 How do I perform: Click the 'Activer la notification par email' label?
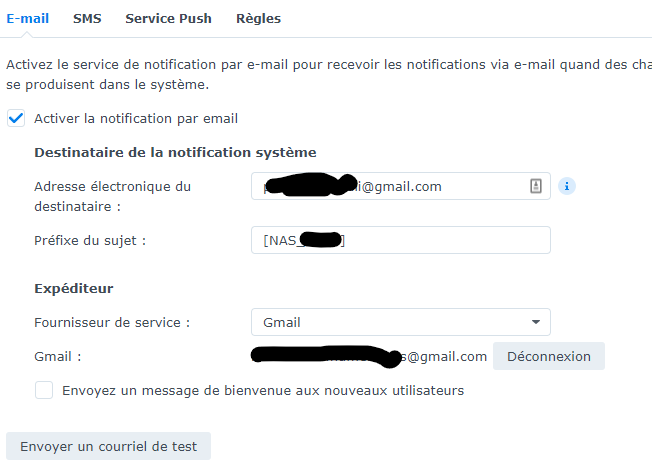(136, 118)
